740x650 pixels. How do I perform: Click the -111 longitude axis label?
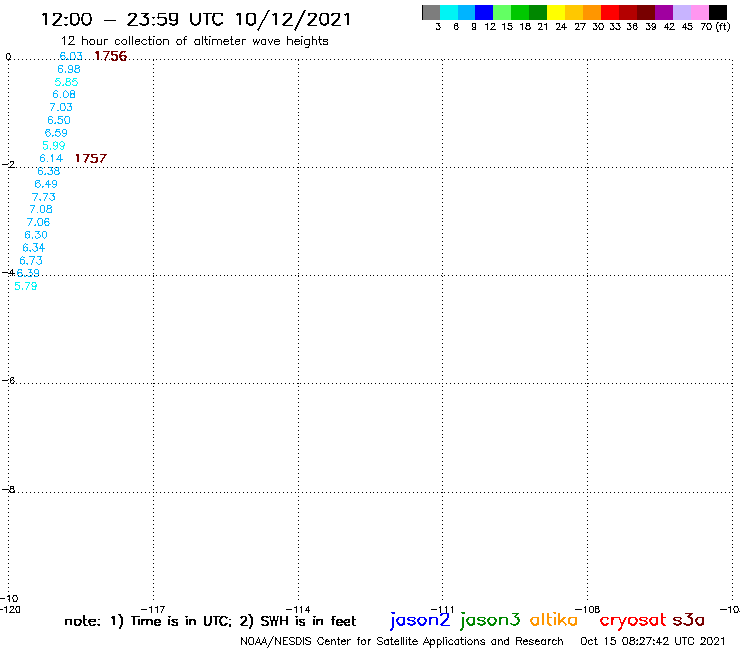(x=442, y=609)
